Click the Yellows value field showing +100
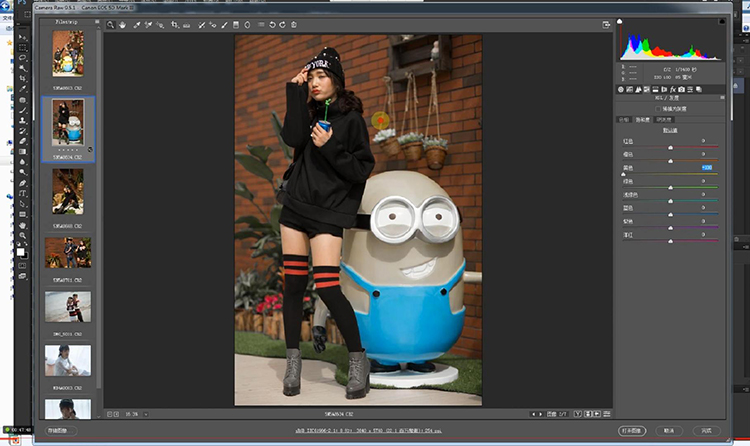 (x=707, y=167)
